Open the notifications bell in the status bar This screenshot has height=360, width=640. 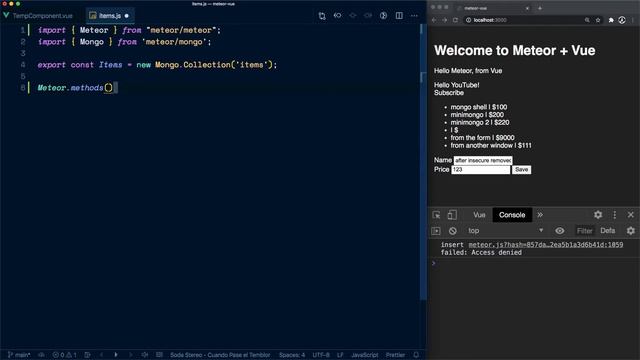pyautogui.click(x=416, y=355)
